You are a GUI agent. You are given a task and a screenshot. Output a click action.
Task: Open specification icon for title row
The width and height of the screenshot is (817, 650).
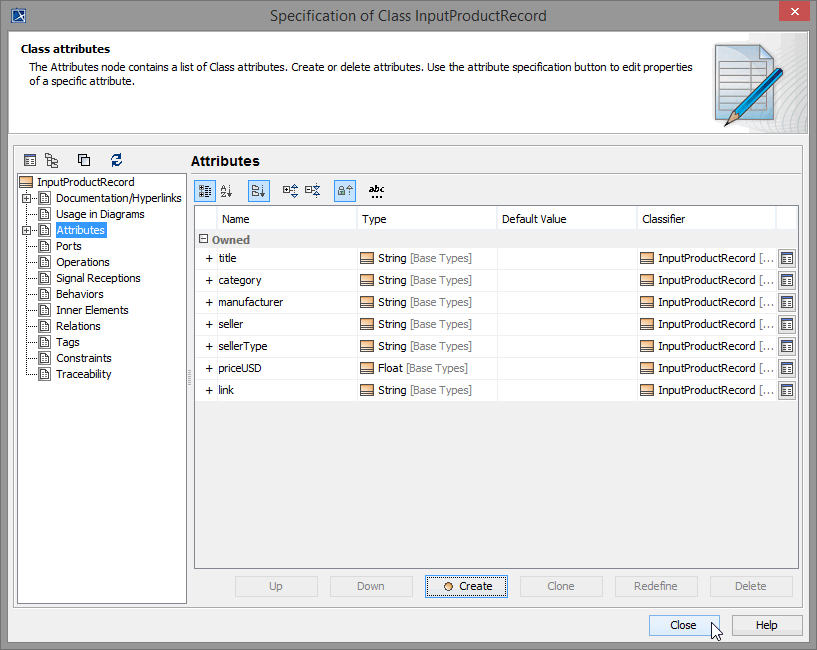787,259
